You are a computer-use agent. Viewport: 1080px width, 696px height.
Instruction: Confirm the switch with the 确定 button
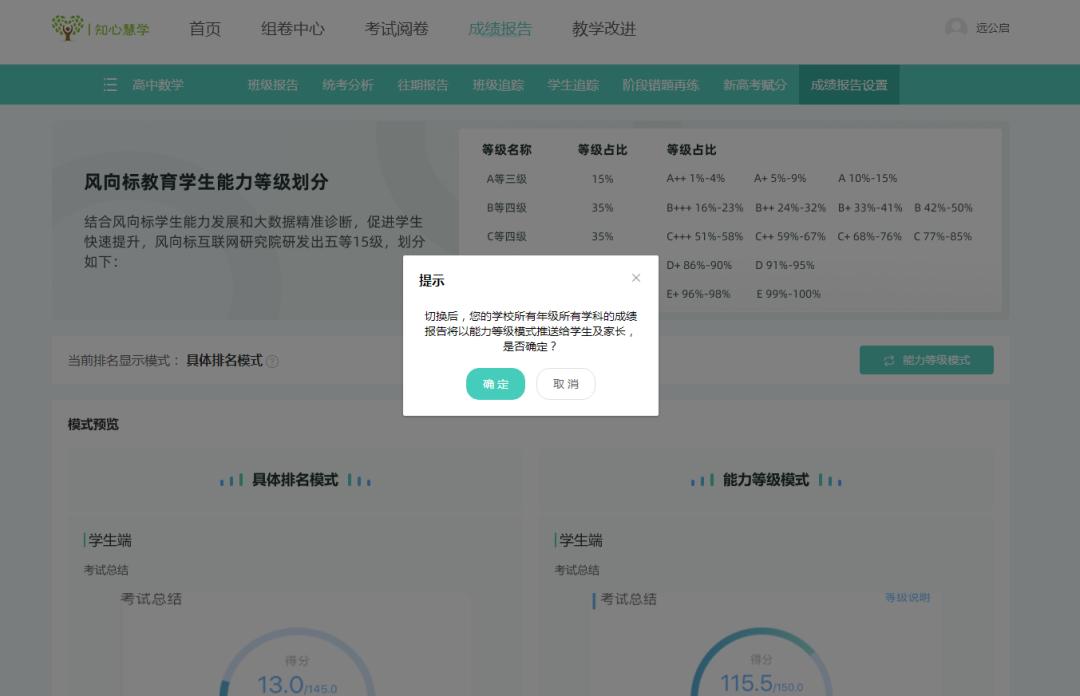point(495,384)
